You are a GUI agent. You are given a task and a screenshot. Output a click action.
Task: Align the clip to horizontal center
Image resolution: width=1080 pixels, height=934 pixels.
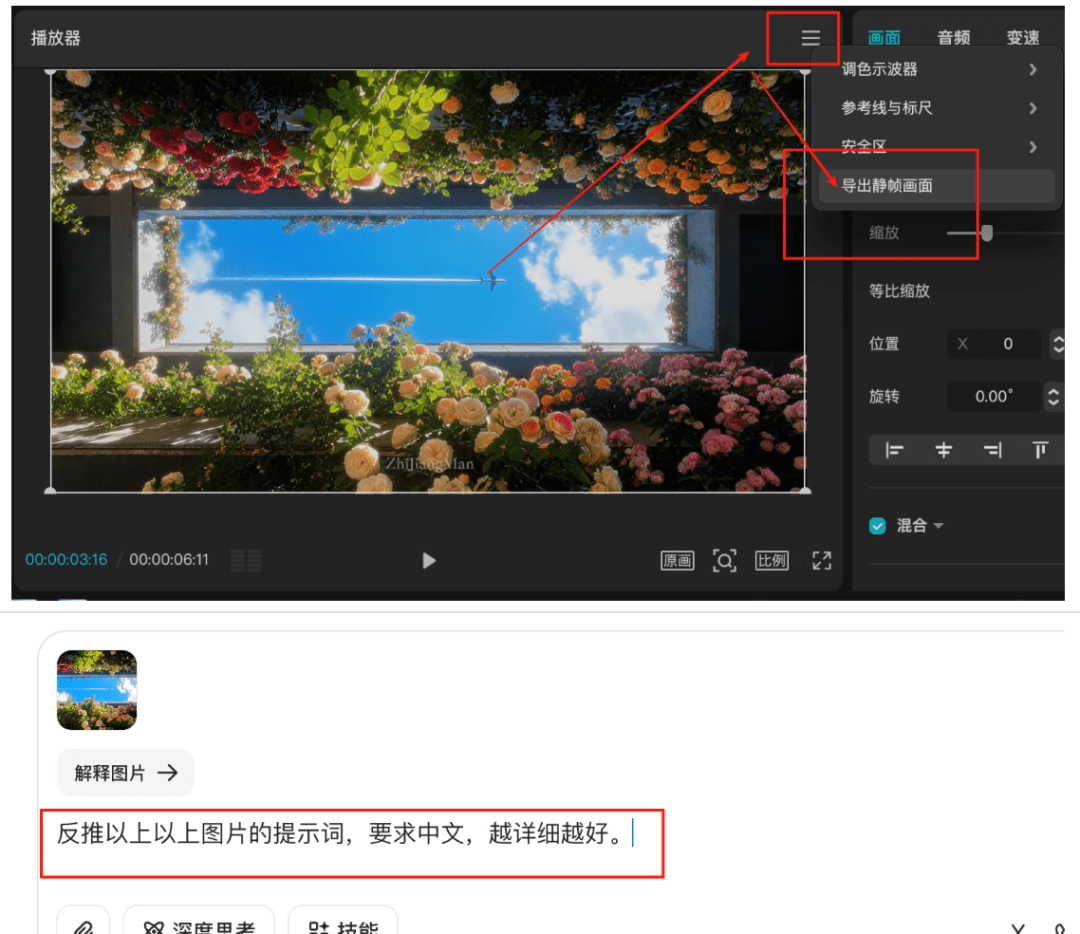pos(943,451)
